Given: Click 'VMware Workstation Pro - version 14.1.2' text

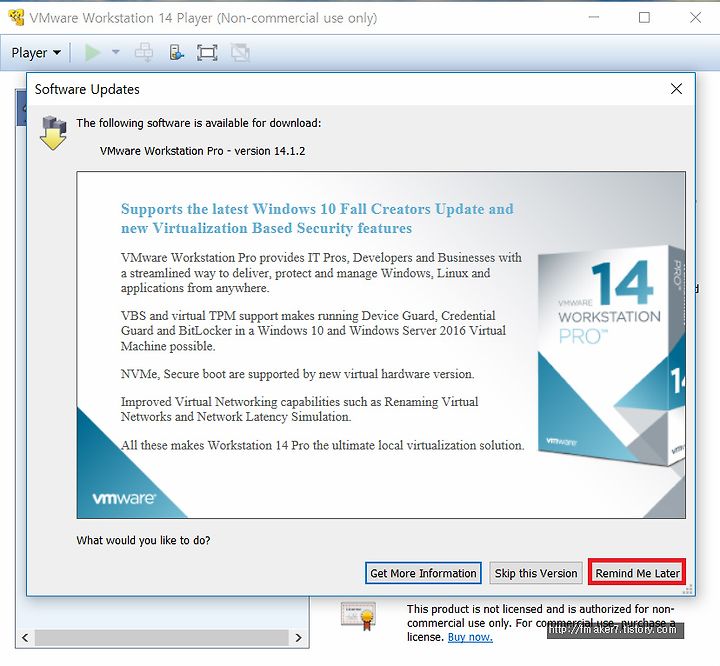Looking at the screenshot, I should click(x=202, y=151).
